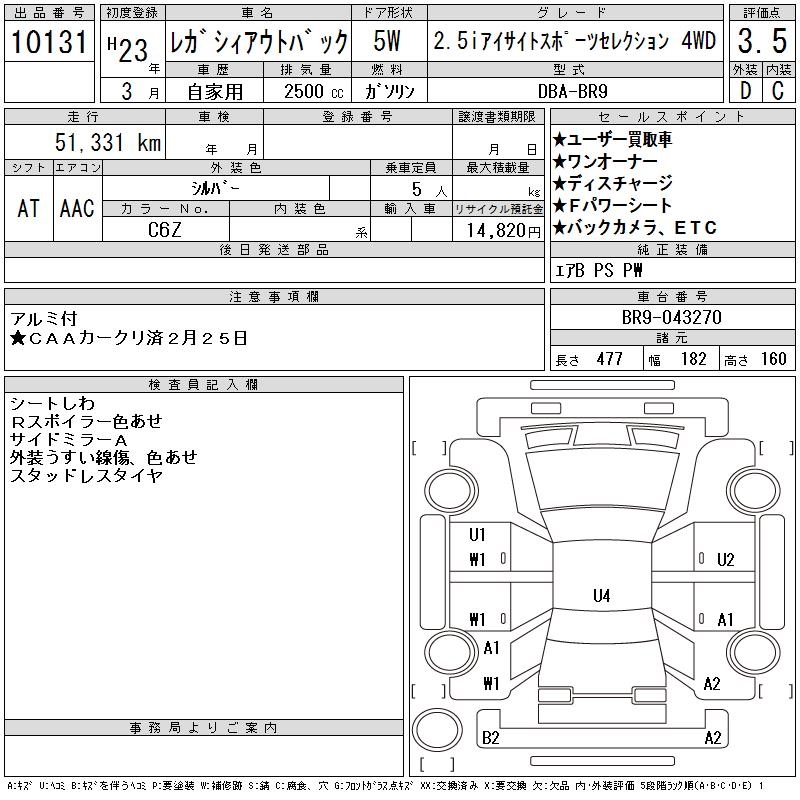Image resolution: width=800 pixels, height=800 pixels.
Task: Click the exterior grade D cell
Action: (746, 91)
